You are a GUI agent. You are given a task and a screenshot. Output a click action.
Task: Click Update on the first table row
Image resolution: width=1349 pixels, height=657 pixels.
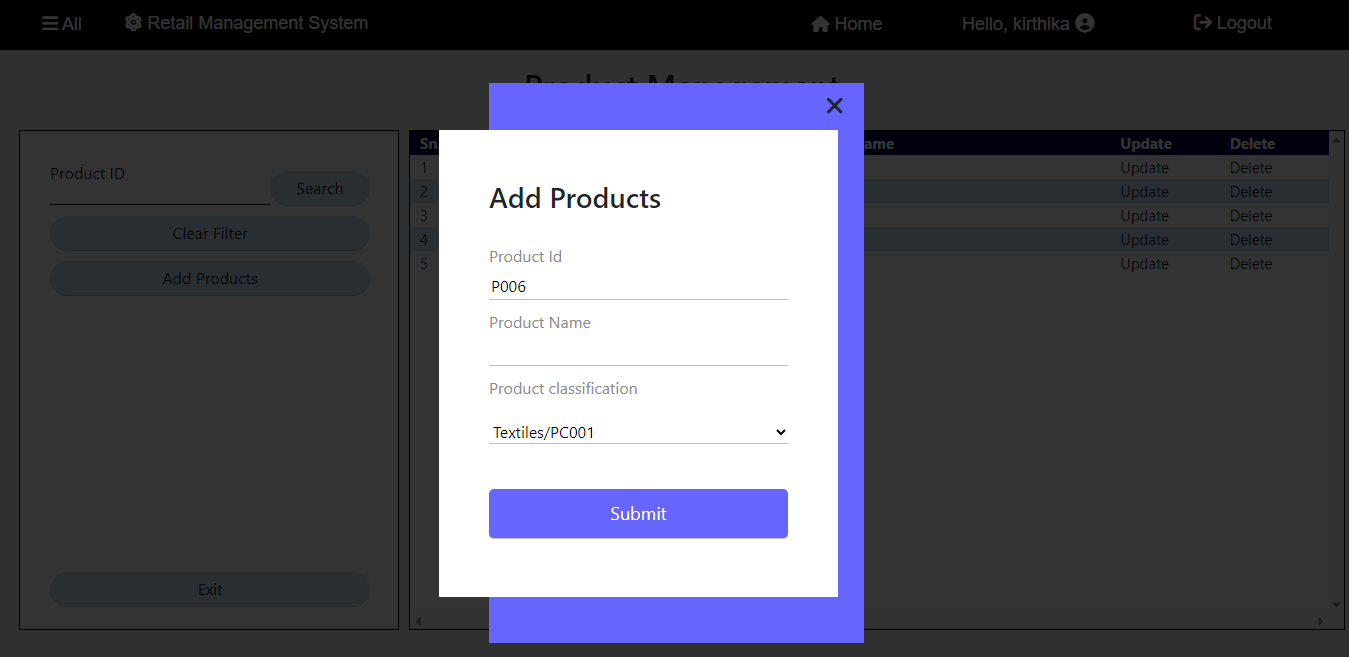point(1144,167)
